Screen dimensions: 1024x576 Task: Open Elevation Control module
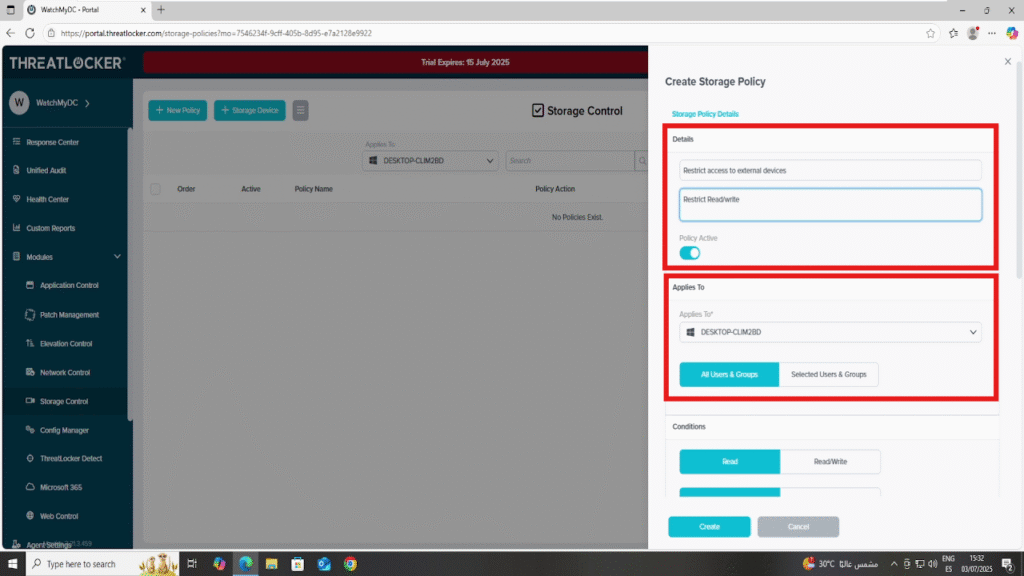(65, 344)
